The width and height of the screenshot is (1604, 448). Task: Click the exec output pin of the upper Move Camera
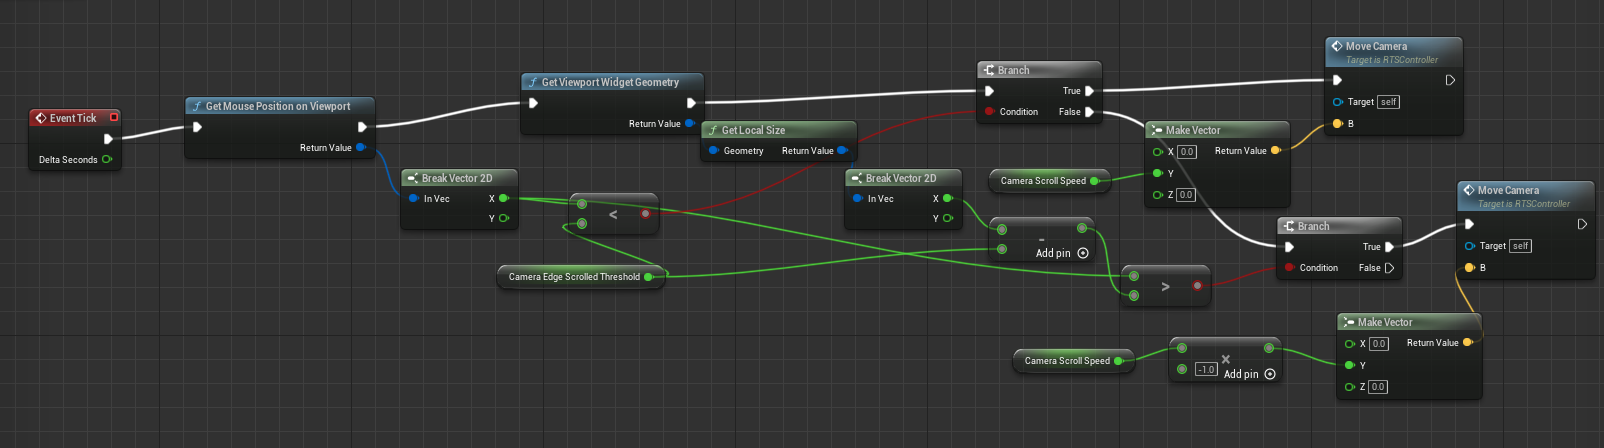point(1450,80)
